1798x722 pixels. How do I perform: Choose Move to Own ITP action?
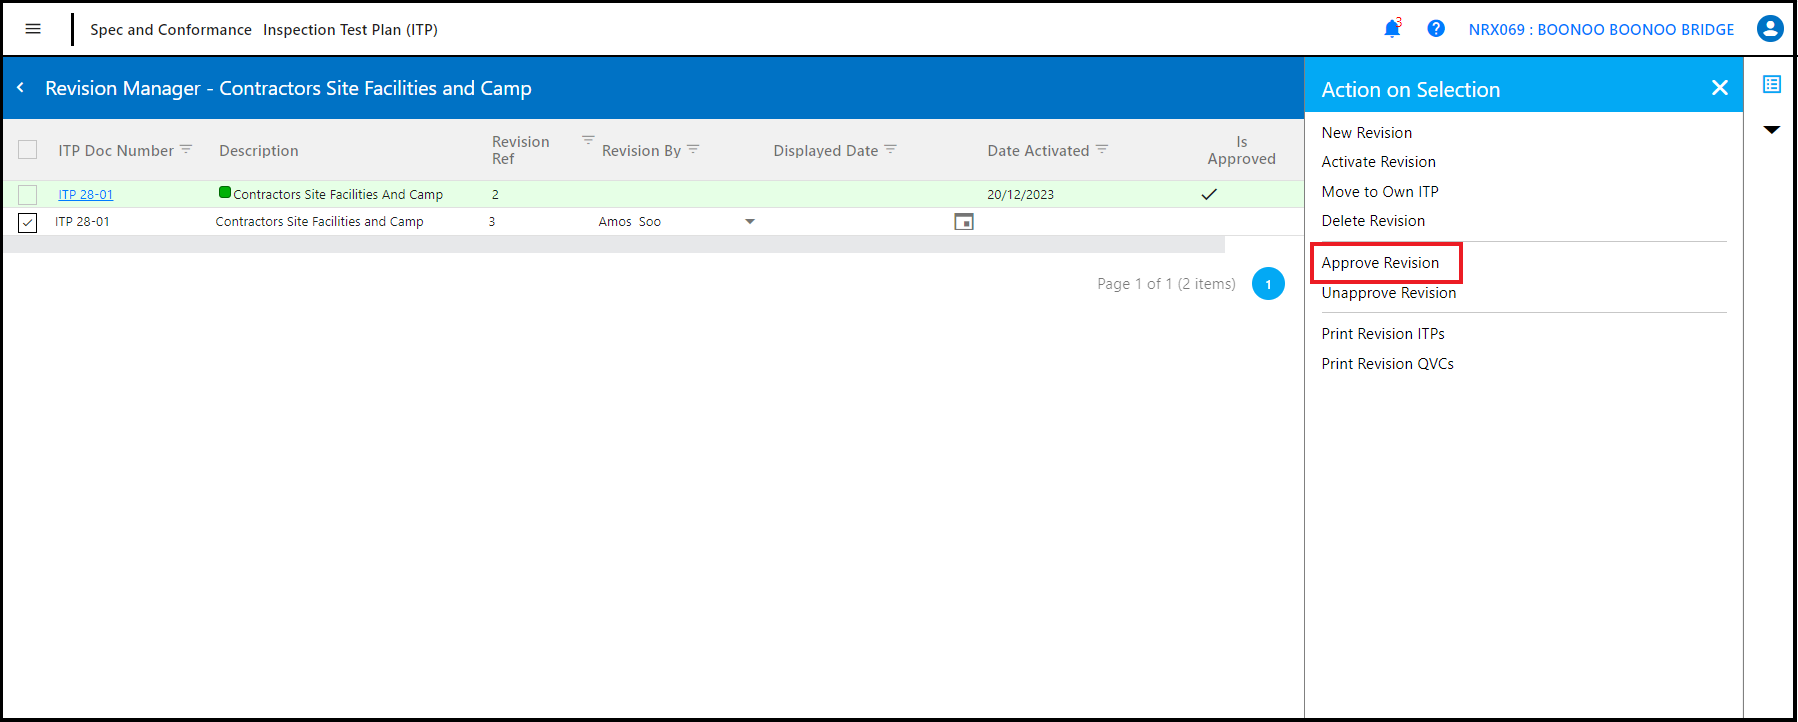(1380, 192)
